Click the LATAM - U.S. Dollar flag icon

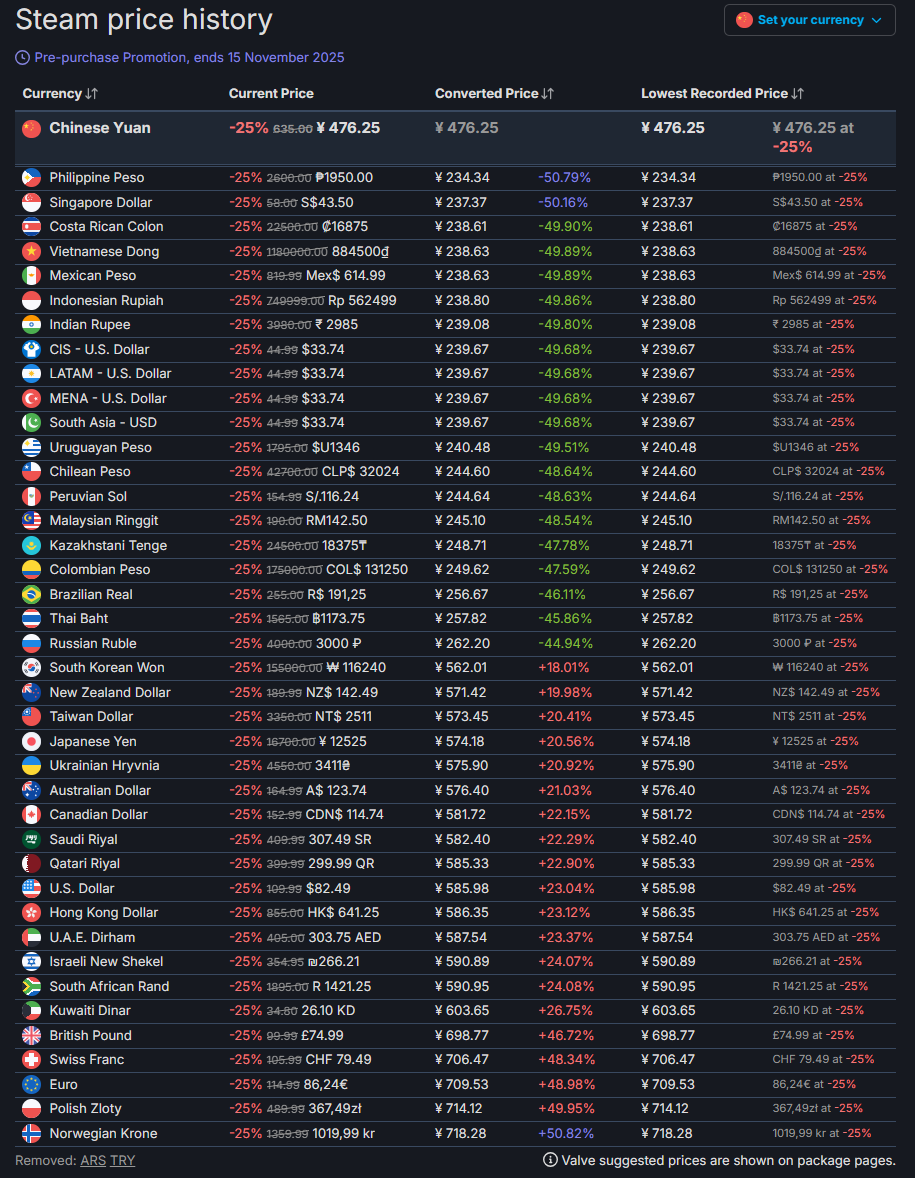click(32, 373)
